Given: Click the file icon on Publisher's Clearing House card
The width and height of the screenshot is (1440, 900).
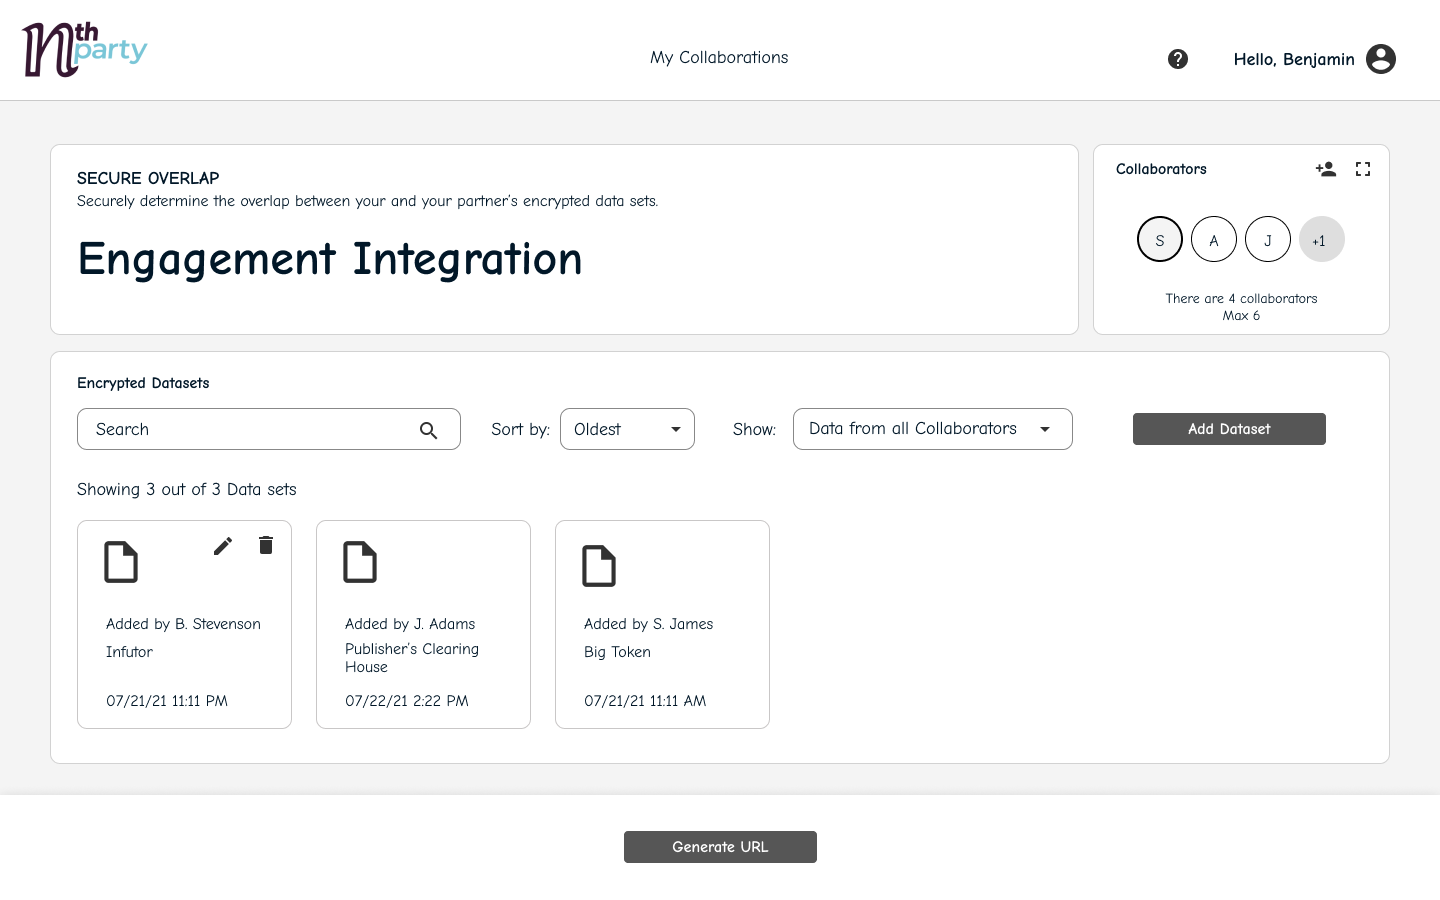Looking at the screenshot, I should point(360,562).
